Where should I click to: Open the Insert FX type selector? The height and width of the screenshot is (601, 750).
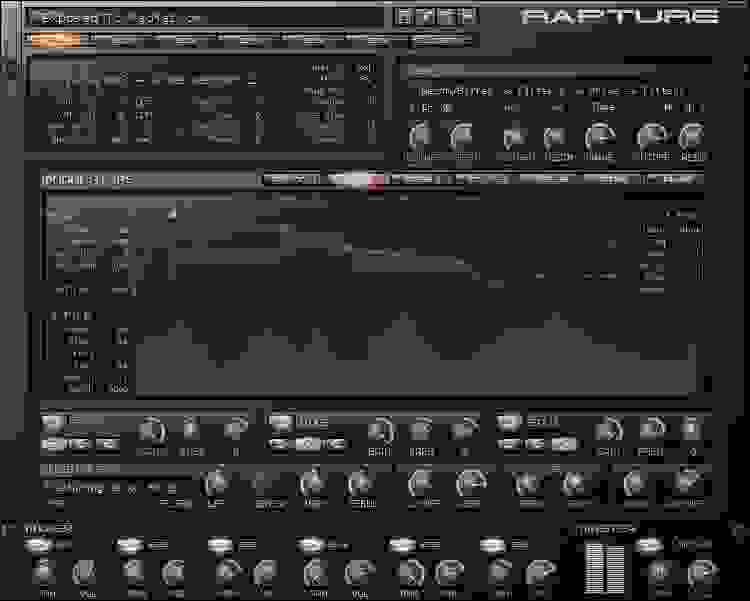click(112, 487)
